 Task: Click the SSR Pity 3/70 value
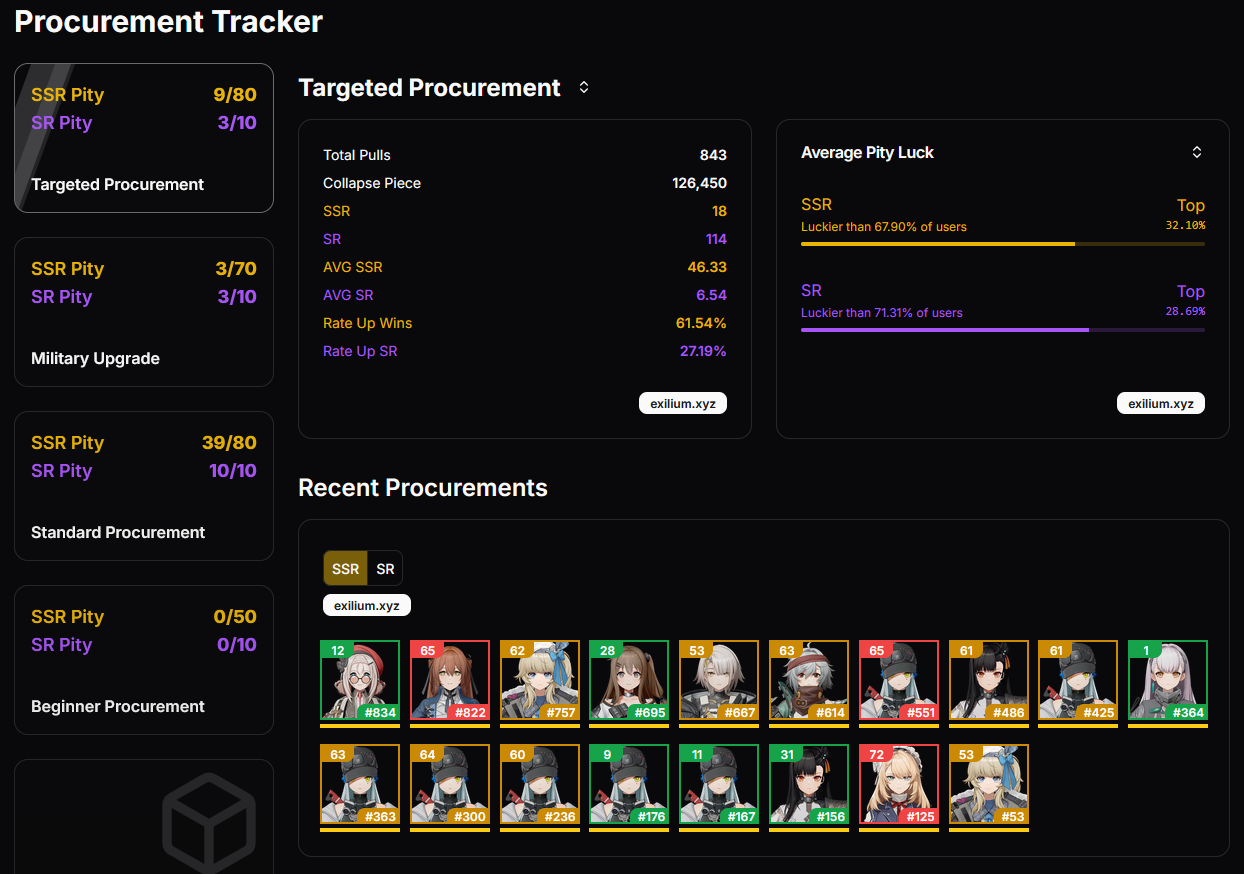click(x=236, y=269)
